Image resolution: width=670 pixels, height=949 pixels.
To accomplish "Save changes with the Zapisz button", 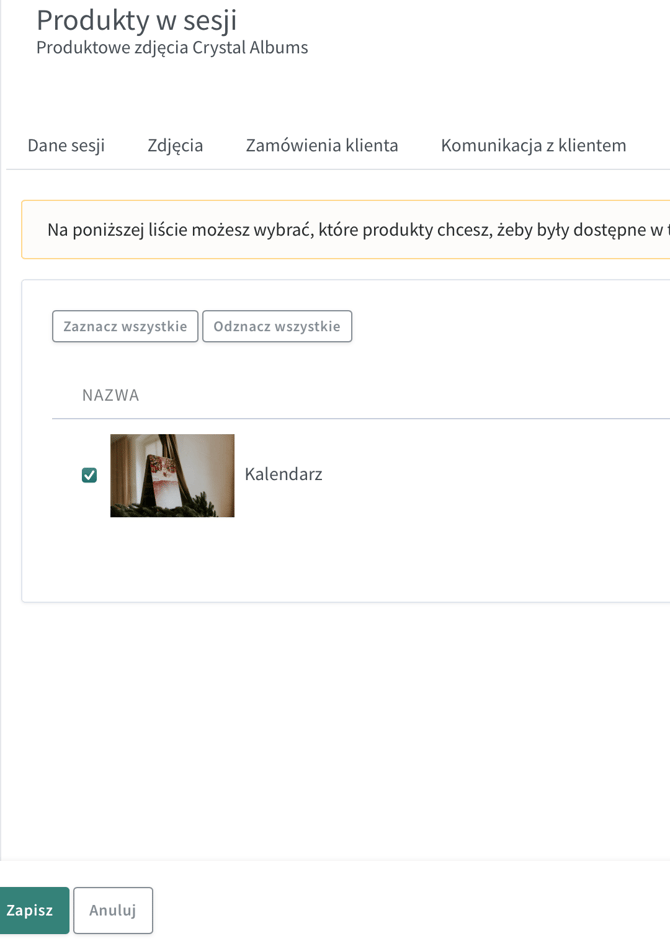I will pyautogui.click(x=31, y=910).
